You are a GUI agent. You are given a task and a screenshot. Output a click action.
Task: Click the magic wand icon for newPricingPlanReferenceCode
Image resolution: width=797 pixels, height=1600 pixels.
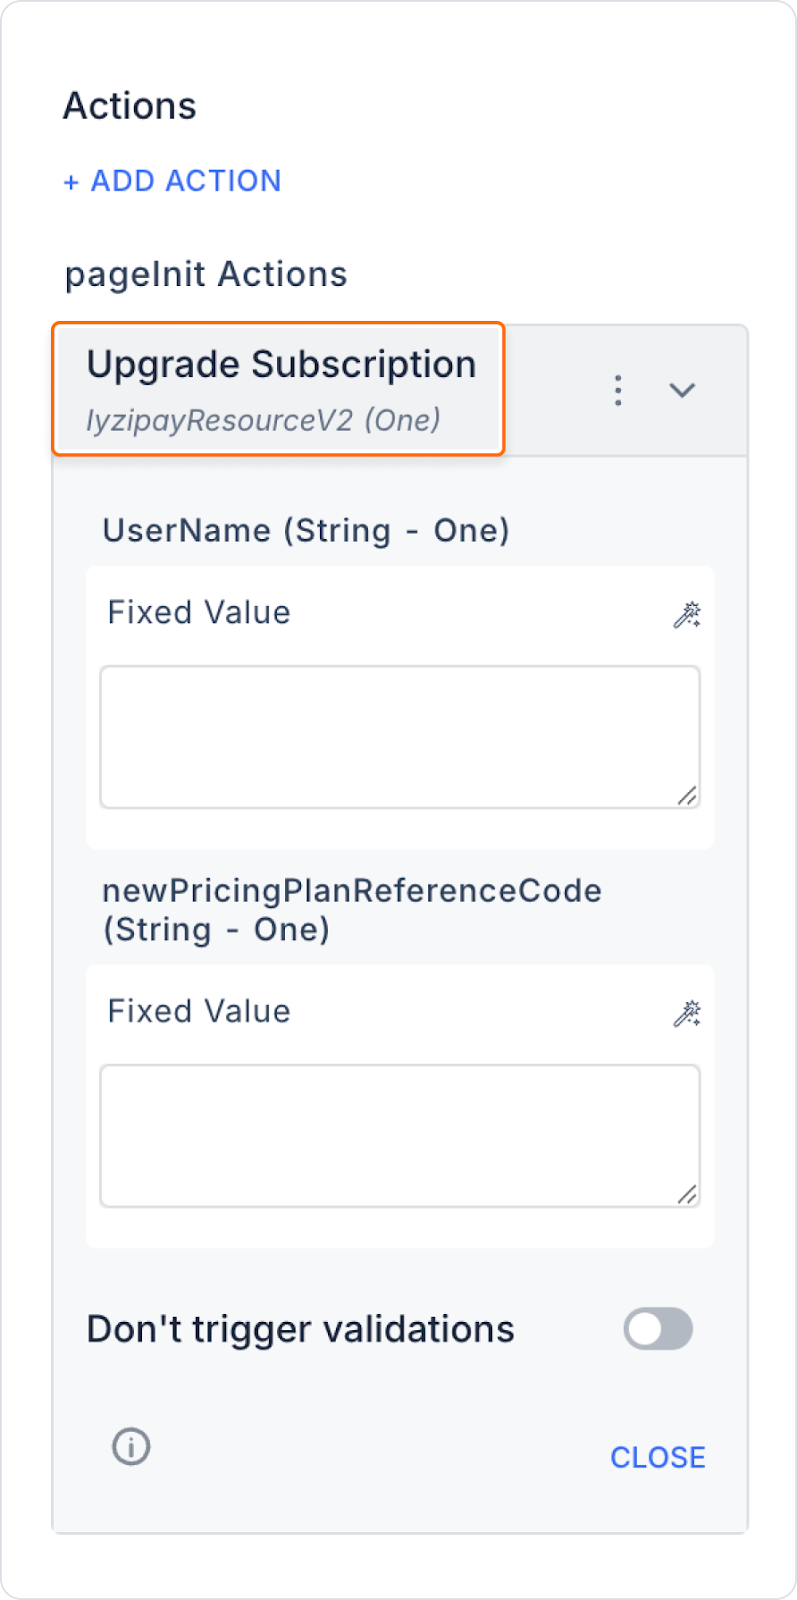(x=687, y=1013)
